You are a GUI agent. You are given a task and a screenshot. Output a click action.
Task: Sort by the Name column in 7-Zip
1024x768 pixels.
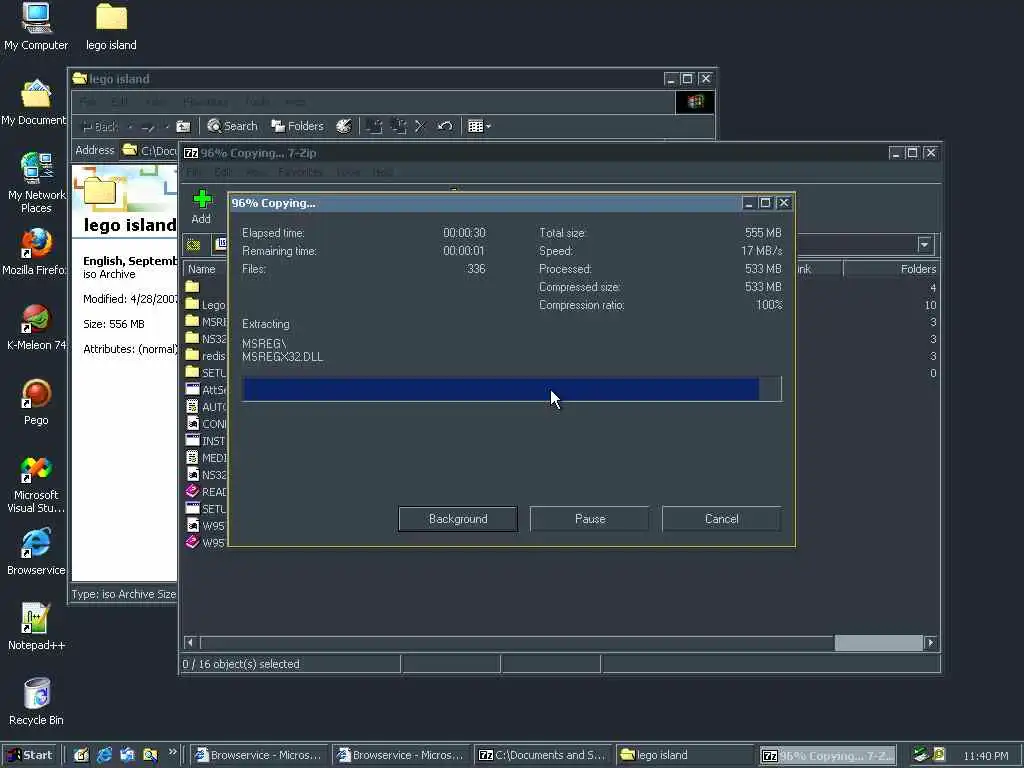pyautogui.click(x=205, y=269)
